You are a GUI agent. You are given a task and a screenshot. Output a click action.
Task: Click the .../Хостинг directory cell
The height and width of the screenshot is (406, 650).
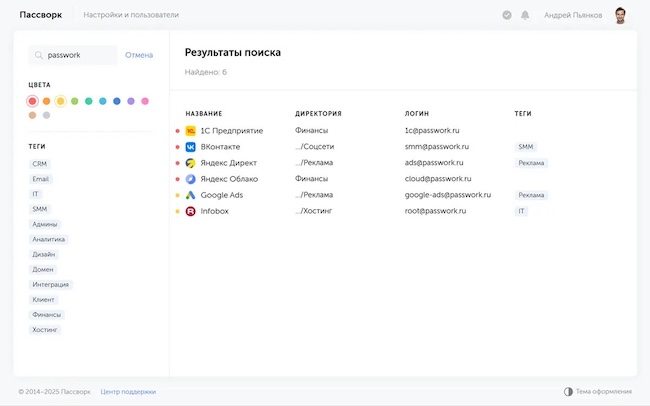(313, 211)
